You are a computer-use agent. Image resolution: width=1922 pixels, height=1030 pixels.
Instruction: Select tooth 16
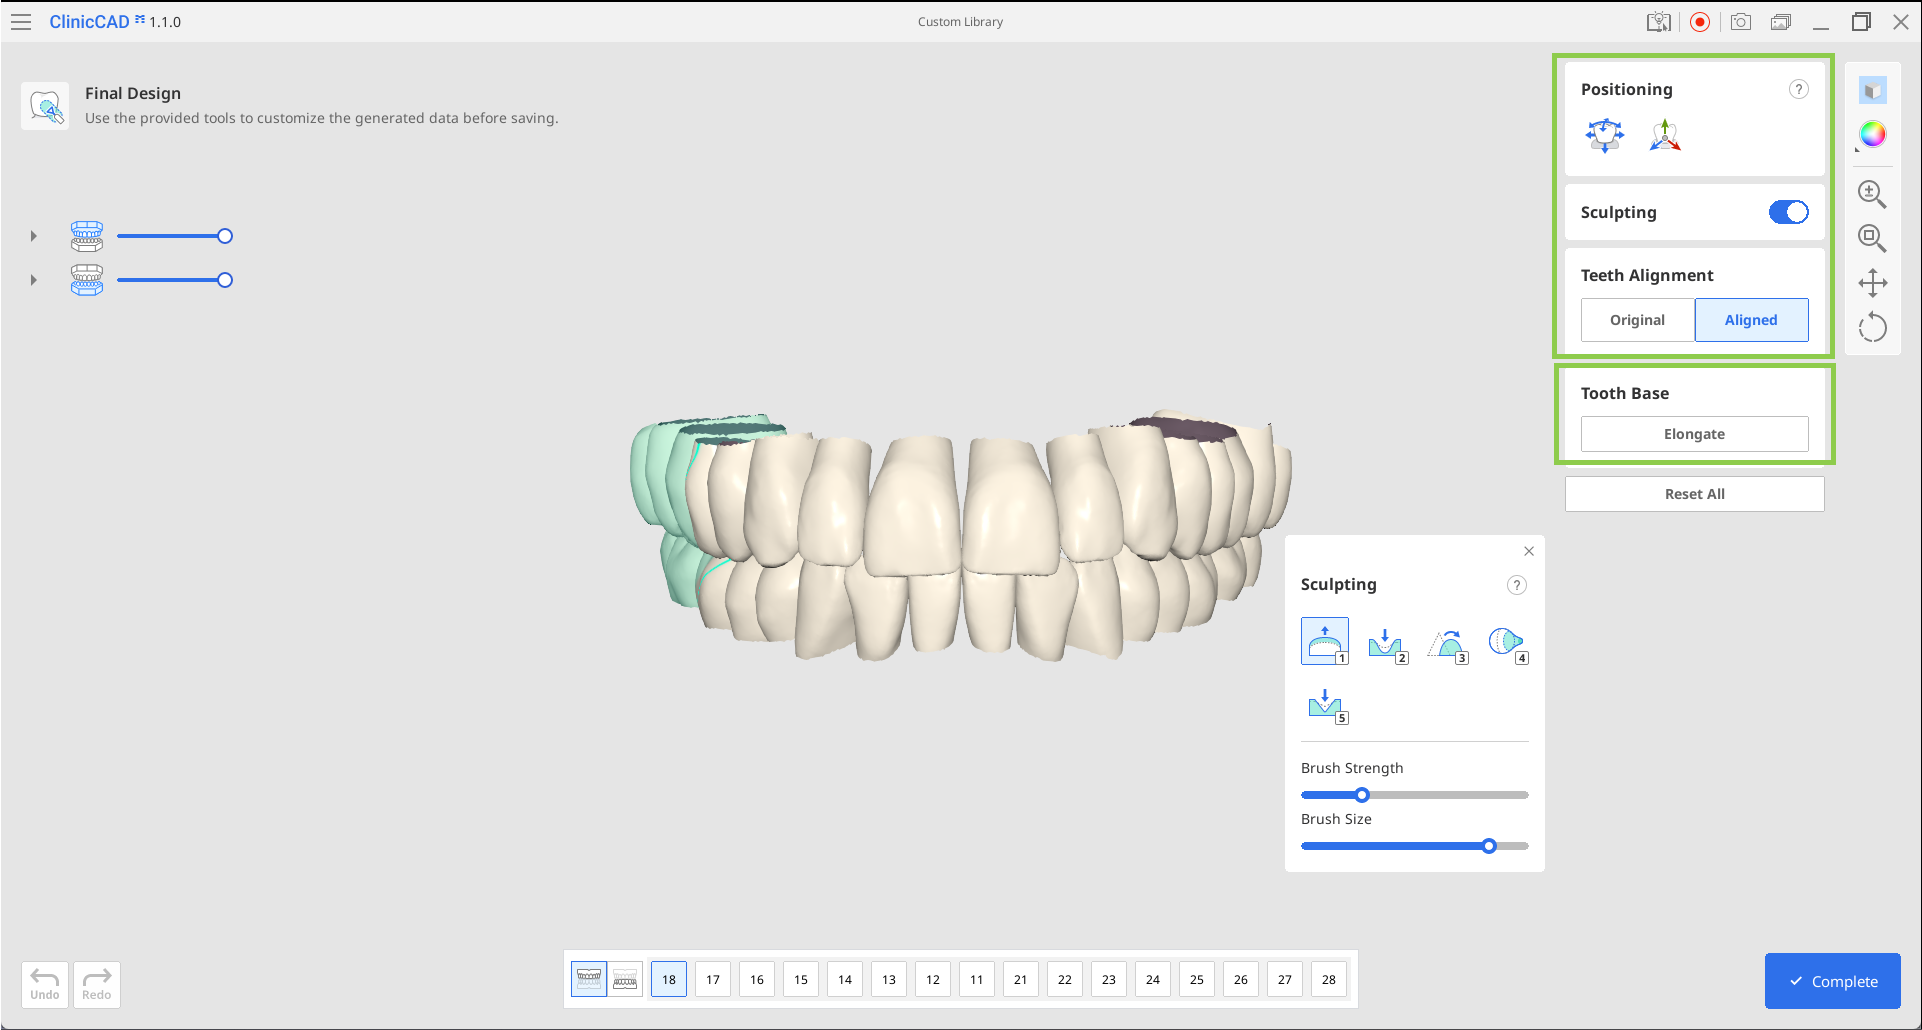click(757, 979)
